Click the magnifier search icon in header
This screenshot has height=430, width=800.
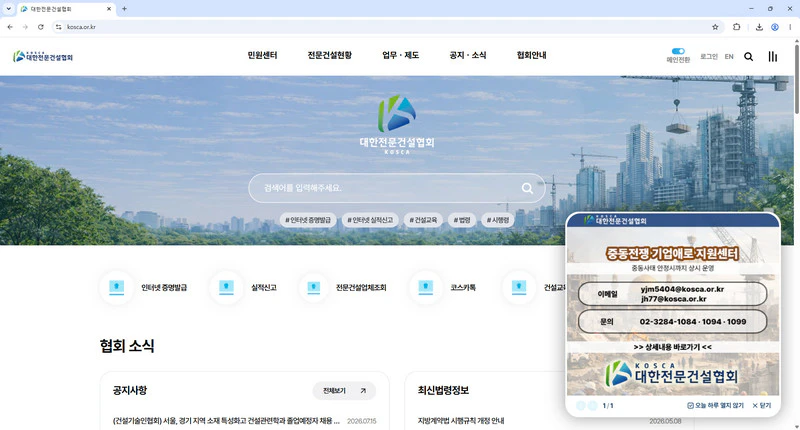[748, 57]
